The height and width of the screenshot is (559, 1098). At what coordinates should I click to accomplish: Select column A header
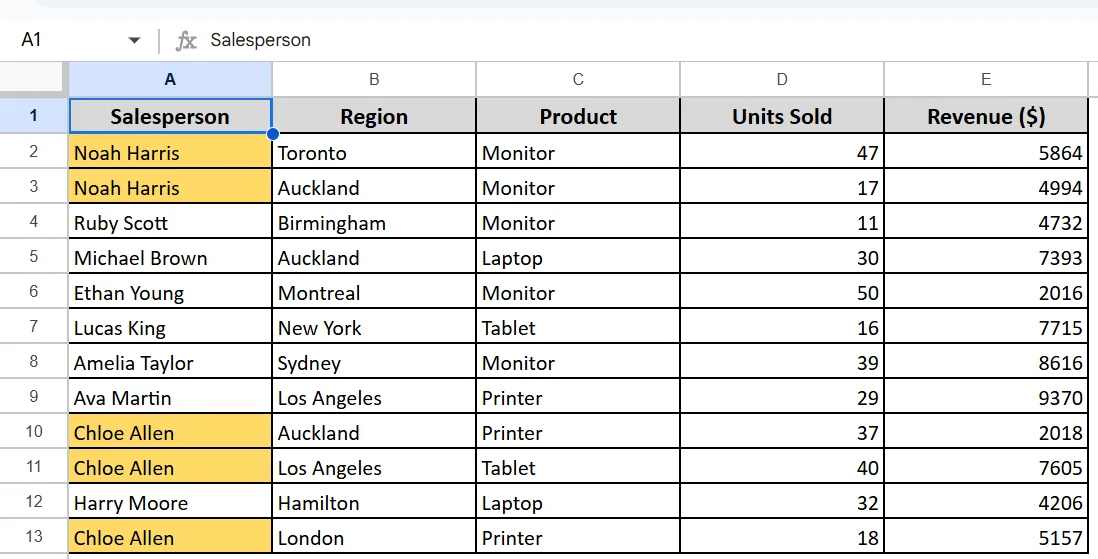click(x=170, y=79)
